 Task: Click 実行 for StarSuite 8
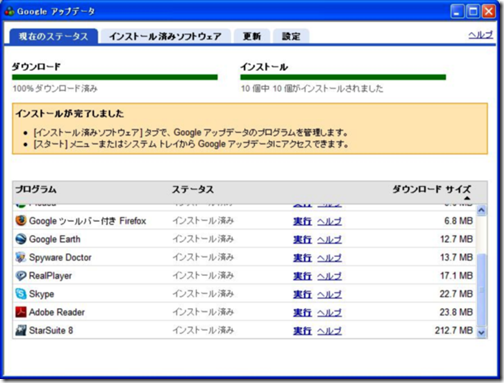coord(302,331)
